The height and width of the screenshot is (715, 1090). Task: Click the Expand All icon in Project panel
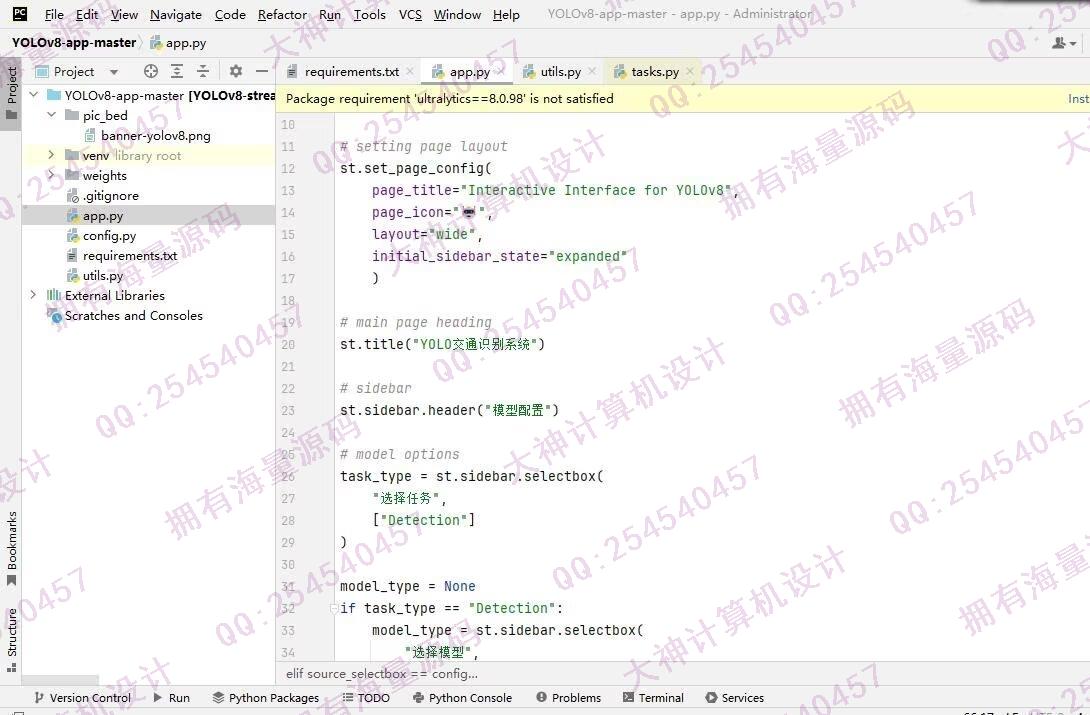(177, 71)
